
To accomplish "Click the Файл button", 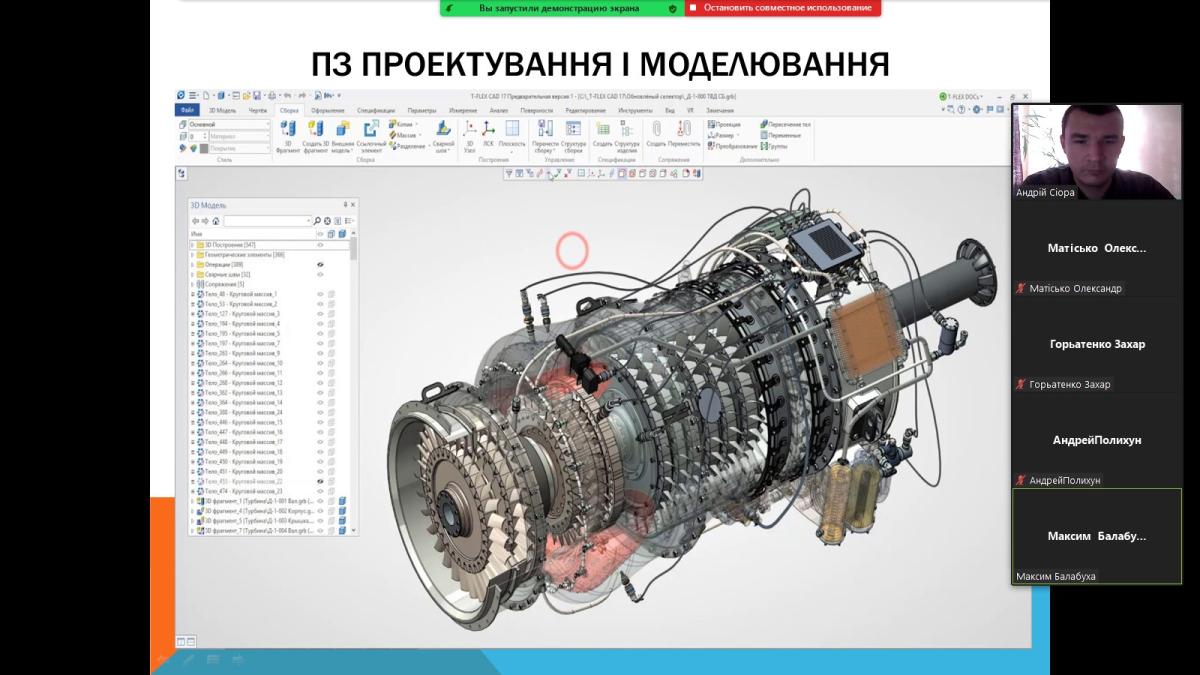I will click(x=188, y=110).
